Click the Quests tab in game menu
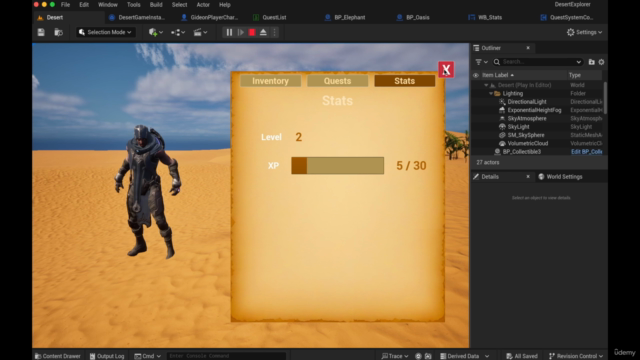The height and width of the screenshot is (360, 640). [x=337, y=81]
